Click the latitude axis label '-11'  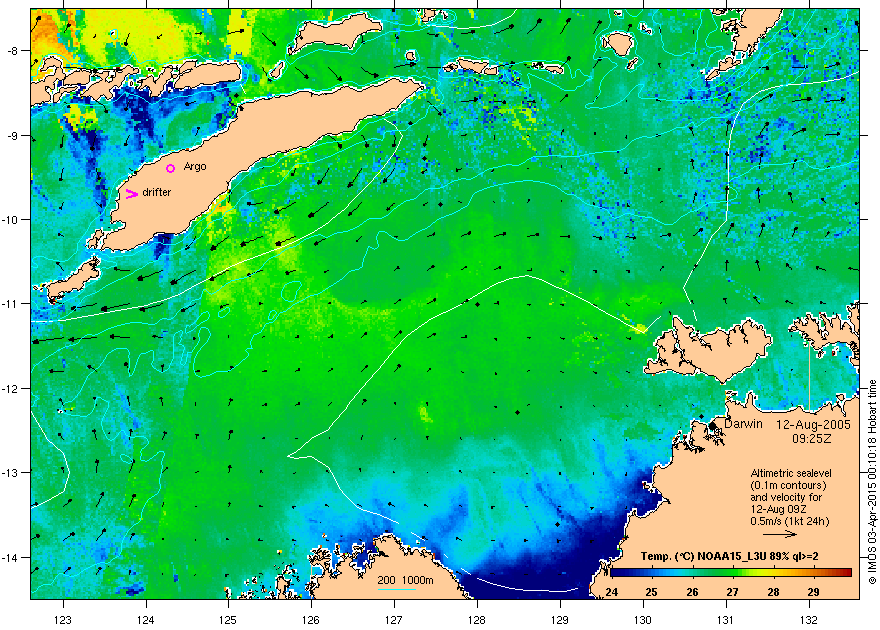click(x=11, y=303)
